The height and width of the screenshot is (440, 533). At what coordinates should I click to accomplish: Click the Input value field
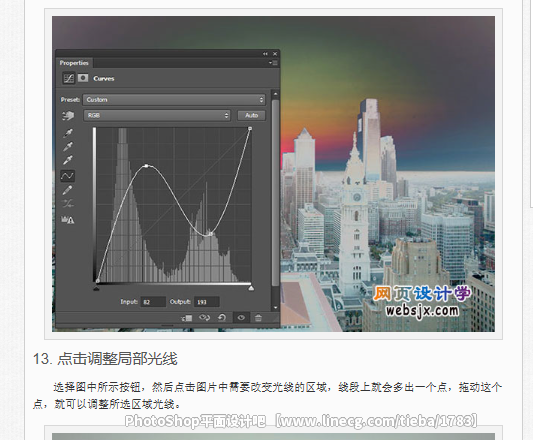tap(153, 302)
